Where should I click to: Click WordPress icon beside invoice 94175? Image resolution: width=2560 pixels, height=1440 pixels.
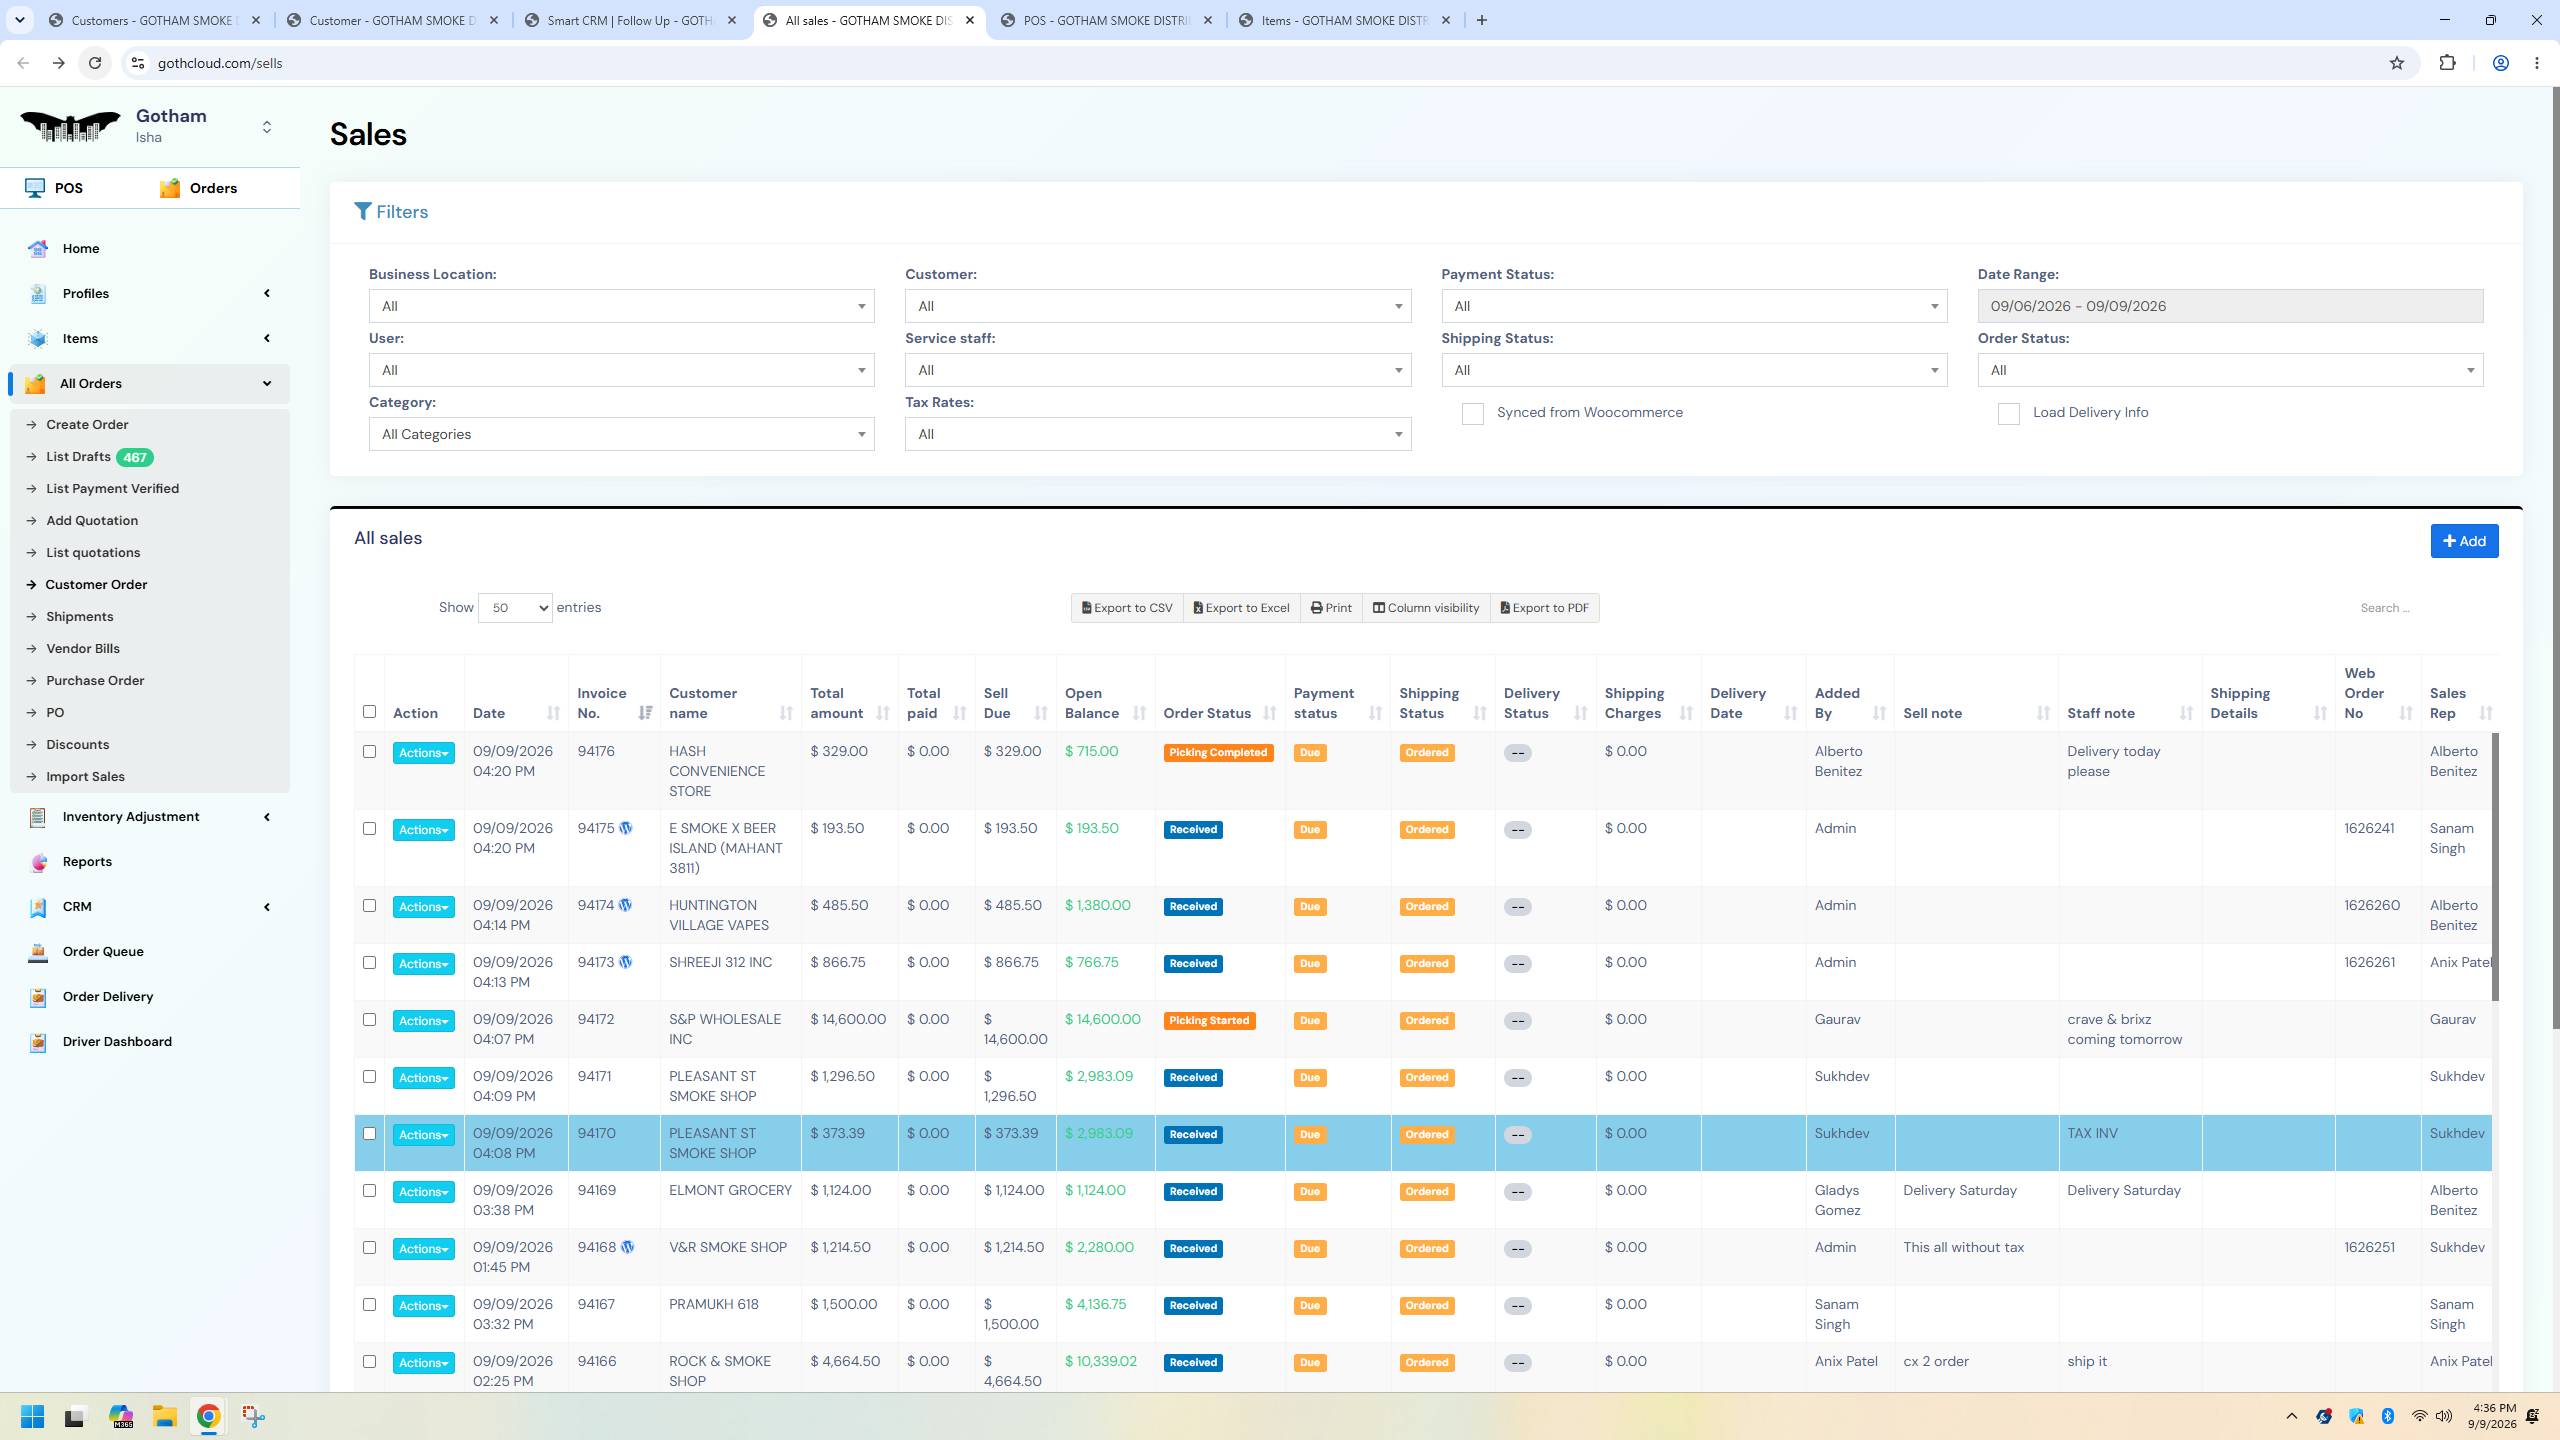(x=626, y=828)
